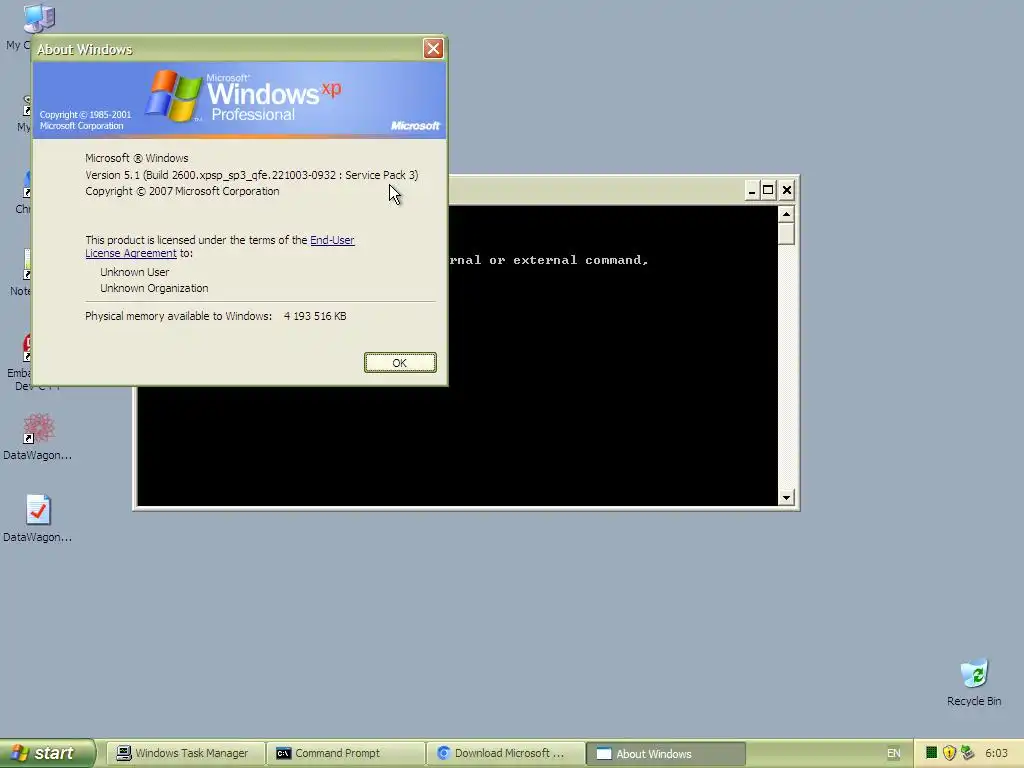Image resolution: width=1024 pixels, height=768 pixels.
Task: Click the physical memory value 4 193 516 KB
Action: pyautogui.click(x=315, y=316)
